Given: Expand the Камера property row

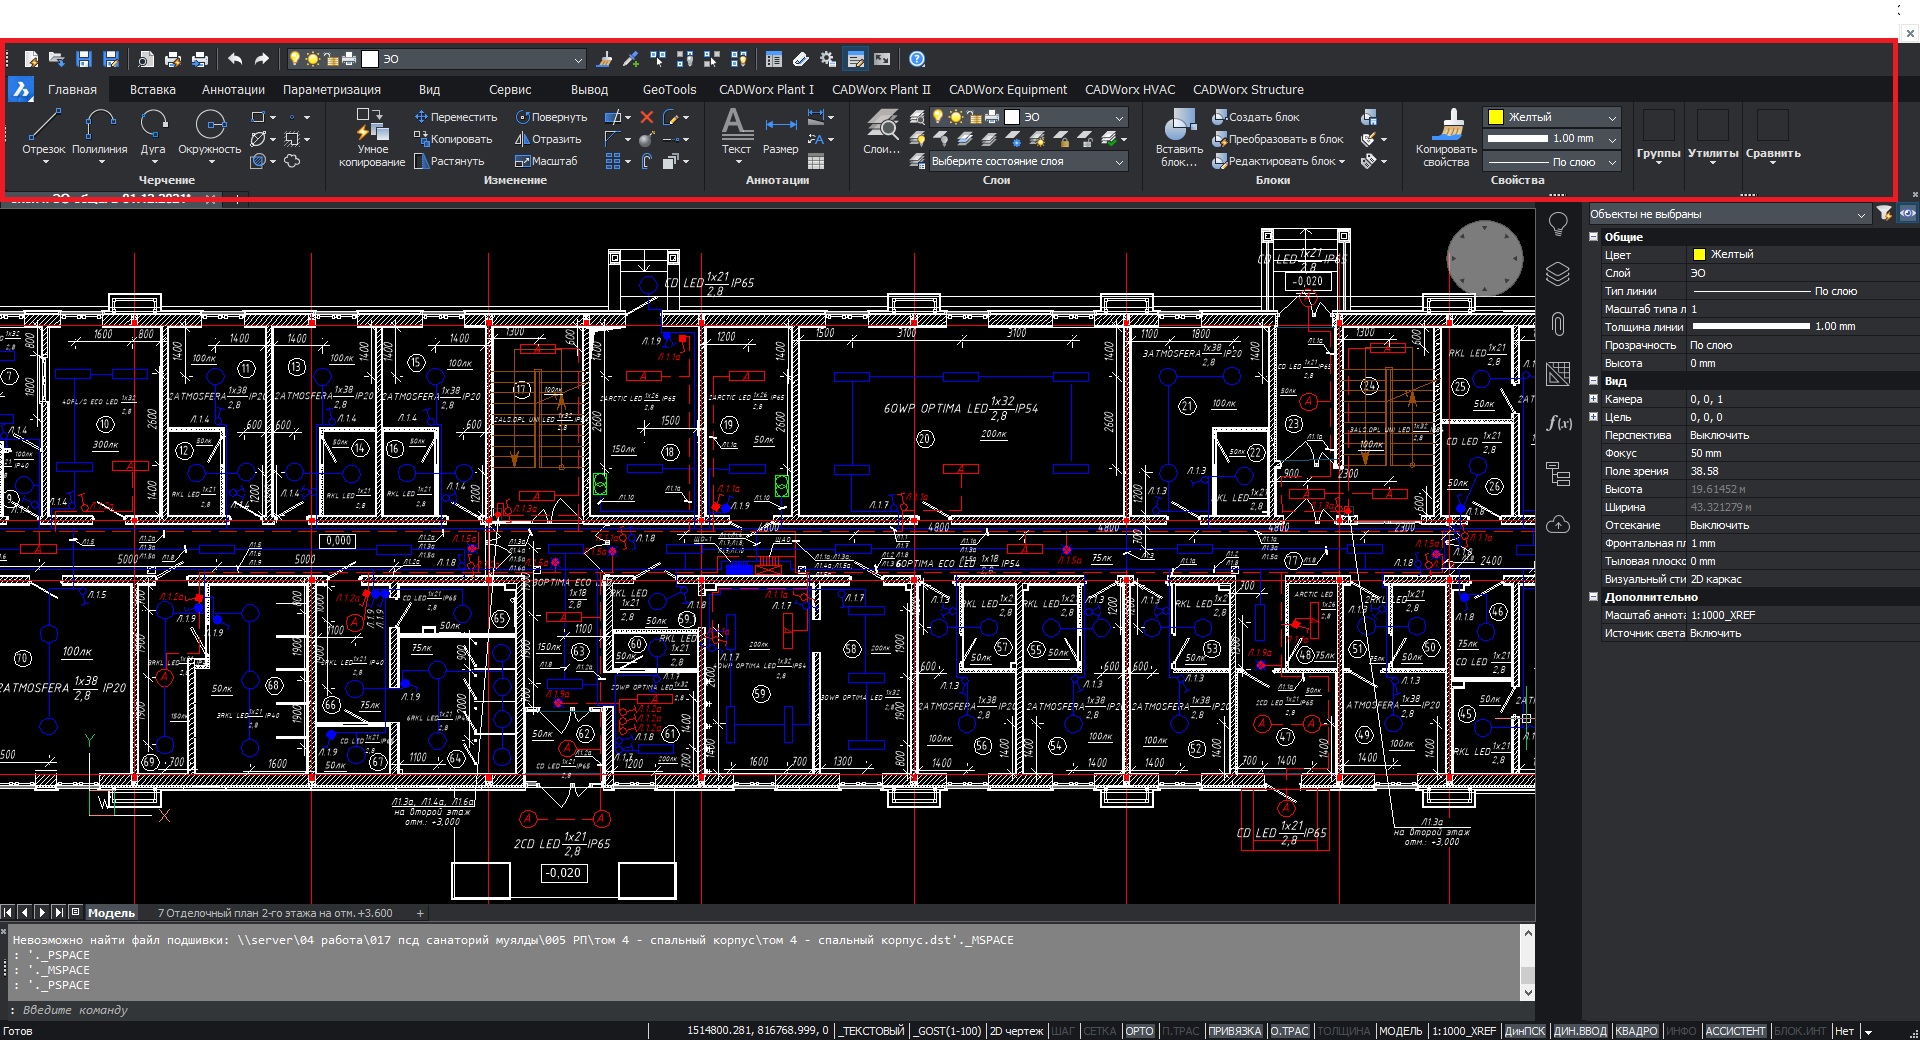Looking at the screenshot, I should 1594,399.
